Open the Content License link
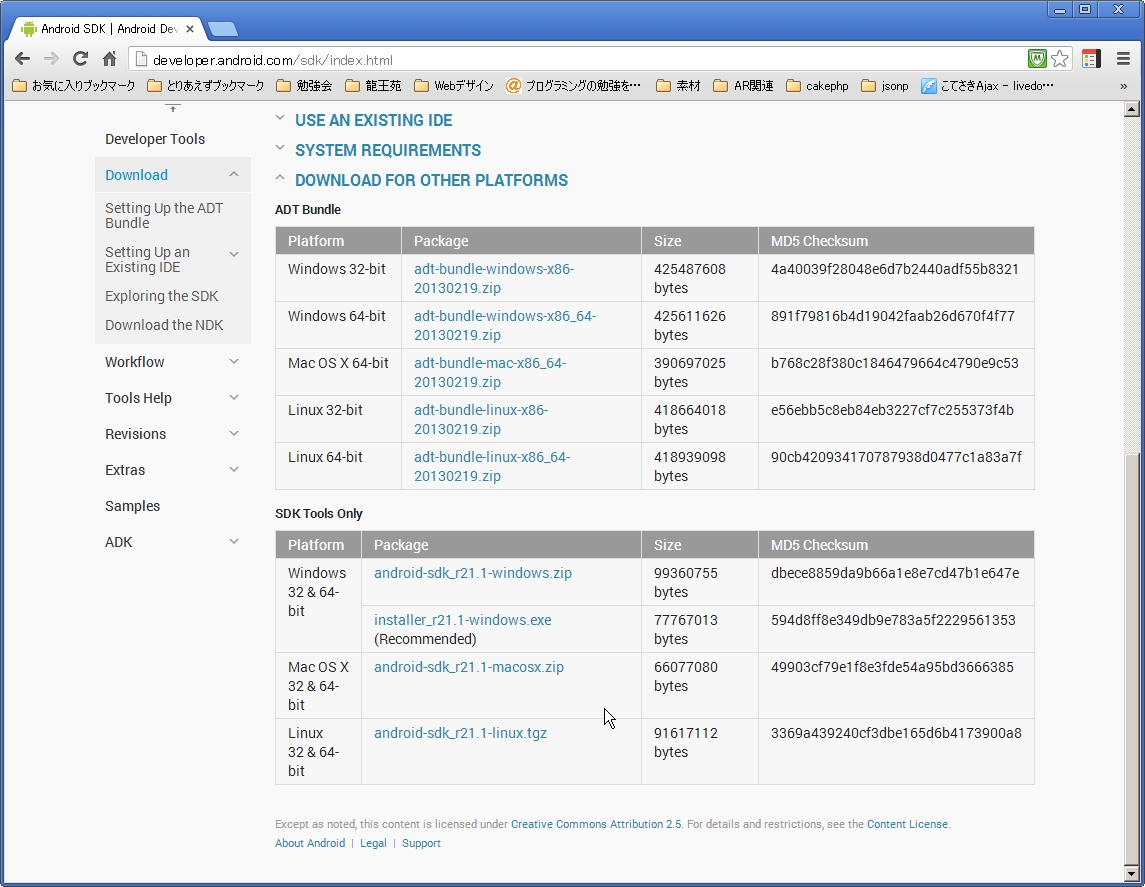Viewport: 1145px width, 887px height. 907,824
